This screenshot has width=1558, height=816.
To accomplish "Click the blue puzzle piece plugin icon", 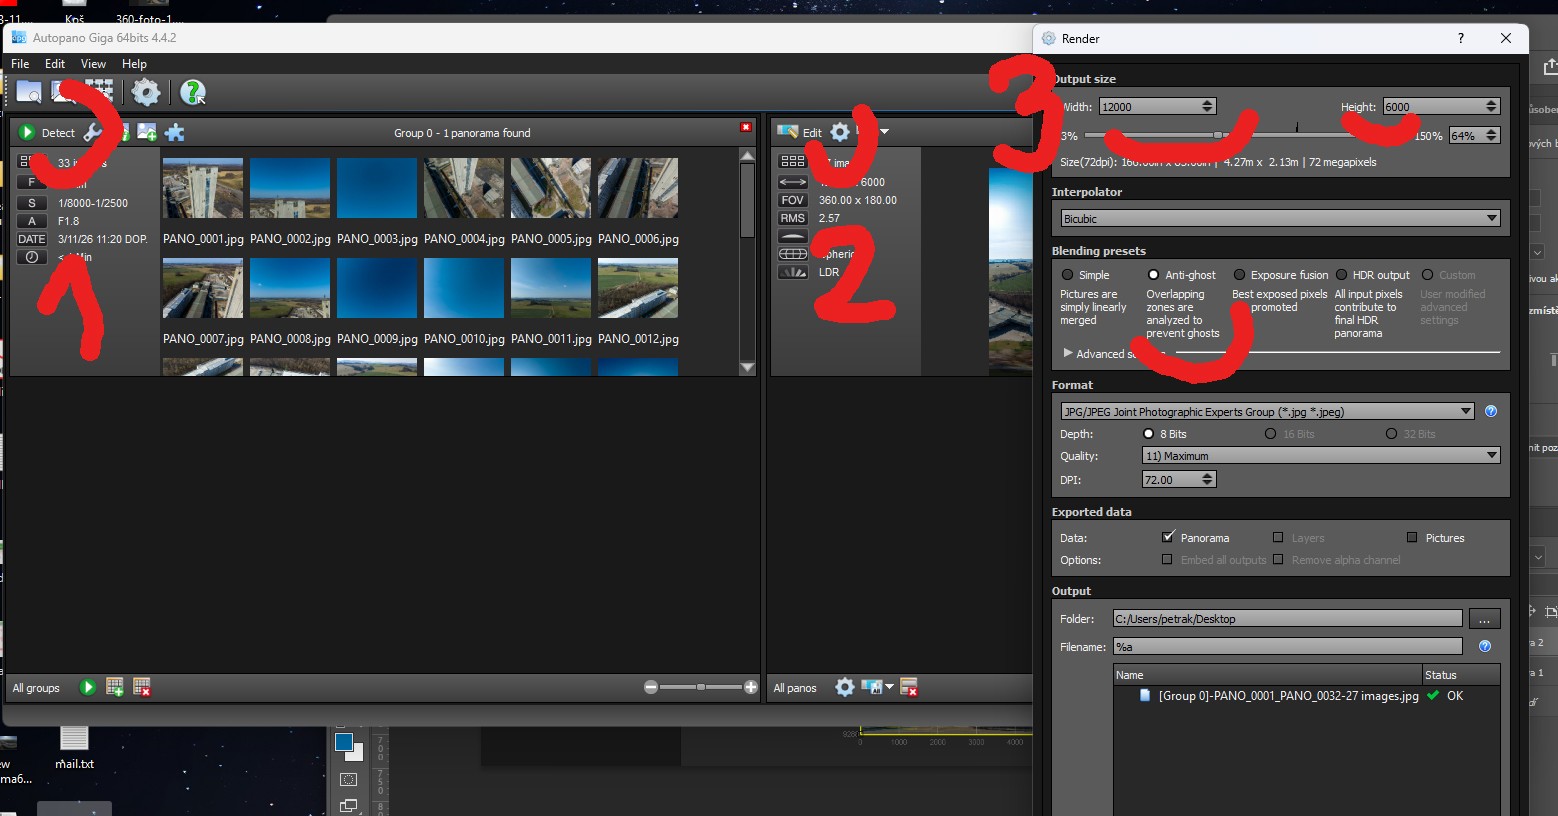I will 175,132.
